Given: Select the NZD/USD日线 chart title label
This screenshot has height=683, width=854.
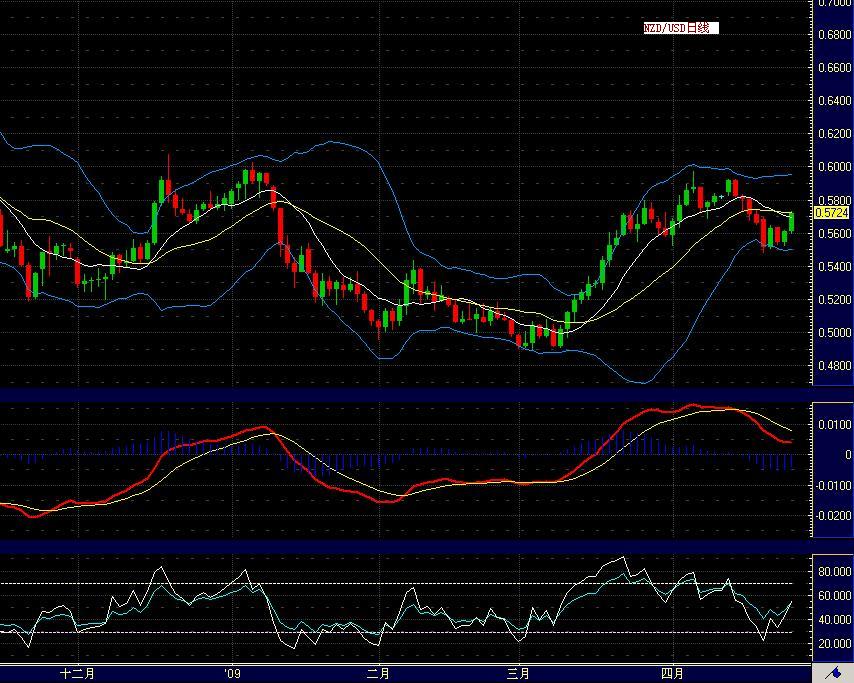Looking at the screenshot, I should pos(680,28).
